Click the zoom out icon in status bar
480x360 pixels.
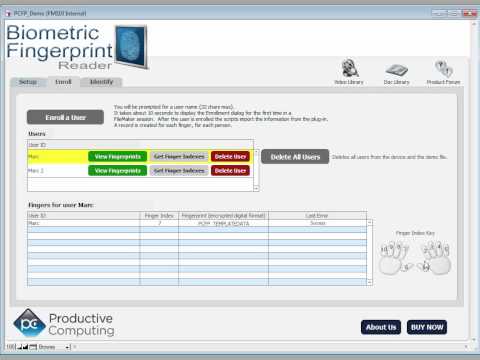(20, 347)
